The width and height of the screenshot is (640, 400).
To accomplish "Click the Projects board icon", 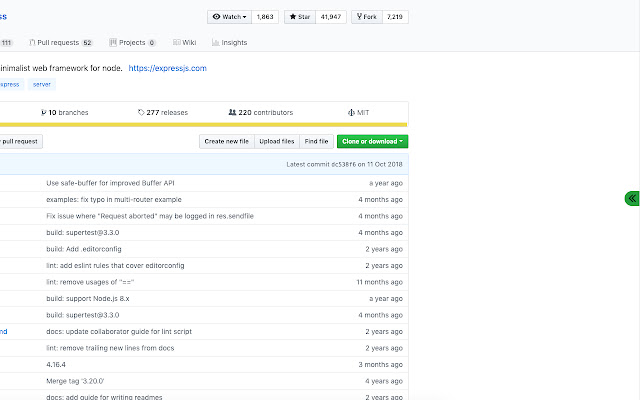I will pos(113,42).
